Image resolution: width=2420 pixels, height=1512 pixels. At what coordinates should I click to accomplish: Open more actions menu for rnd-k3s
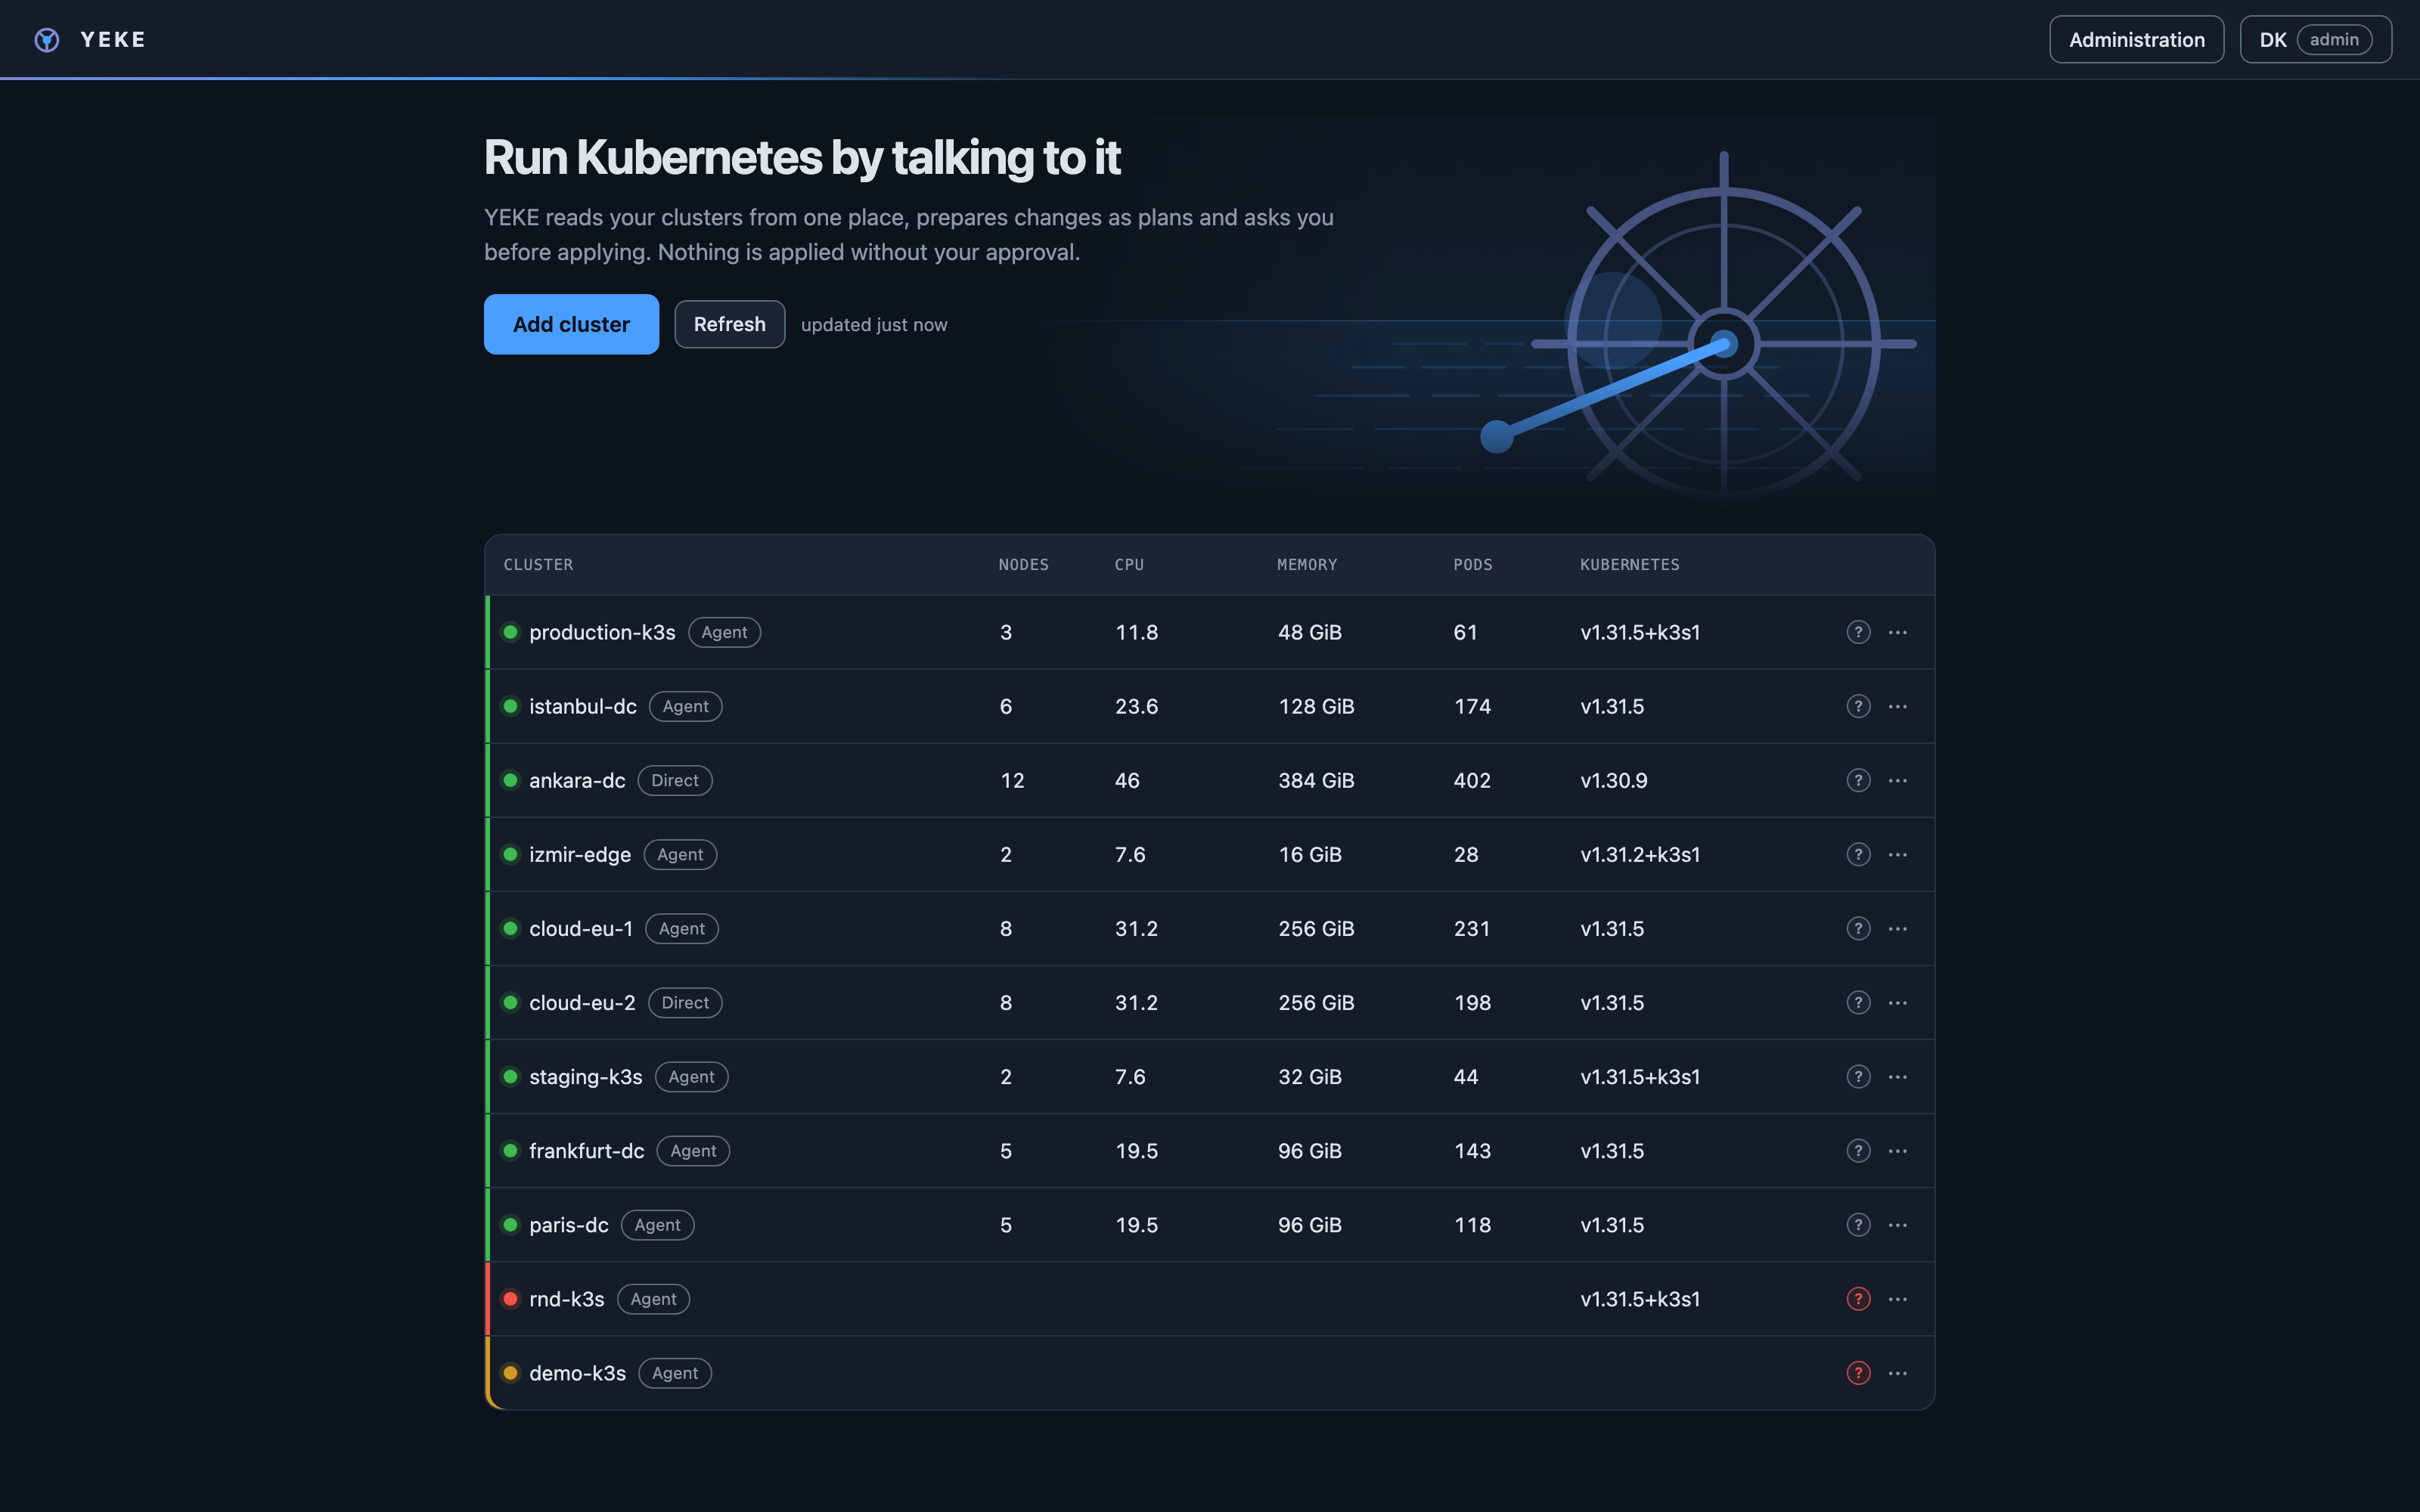(1897, 1298)
